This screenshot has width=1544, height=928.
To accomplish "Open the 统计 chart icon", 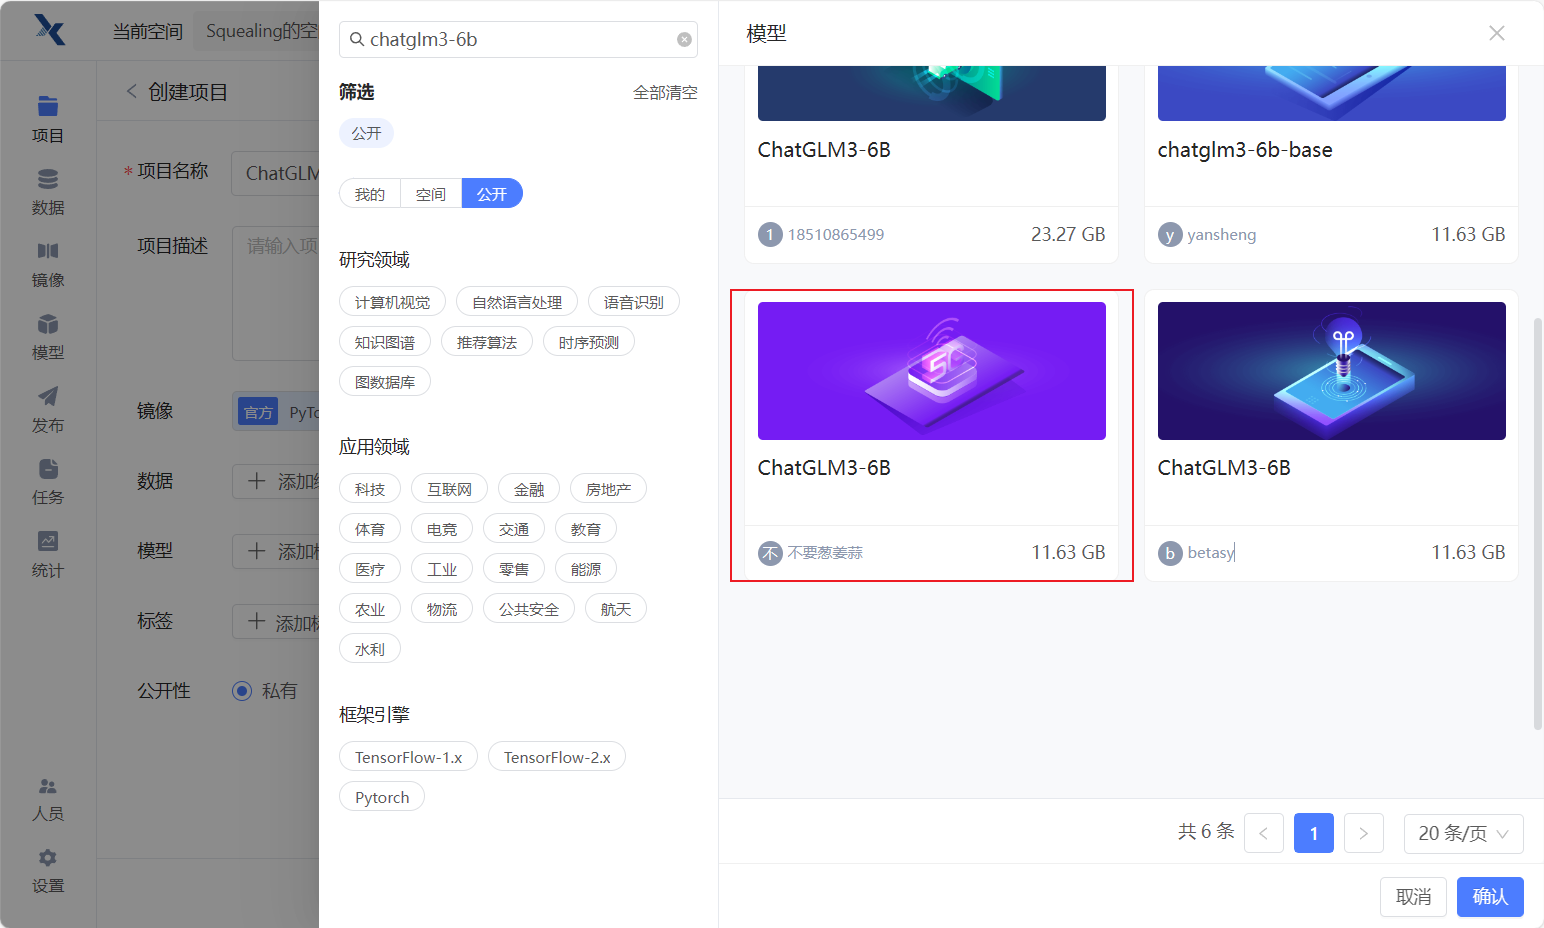I will point(47,542).
